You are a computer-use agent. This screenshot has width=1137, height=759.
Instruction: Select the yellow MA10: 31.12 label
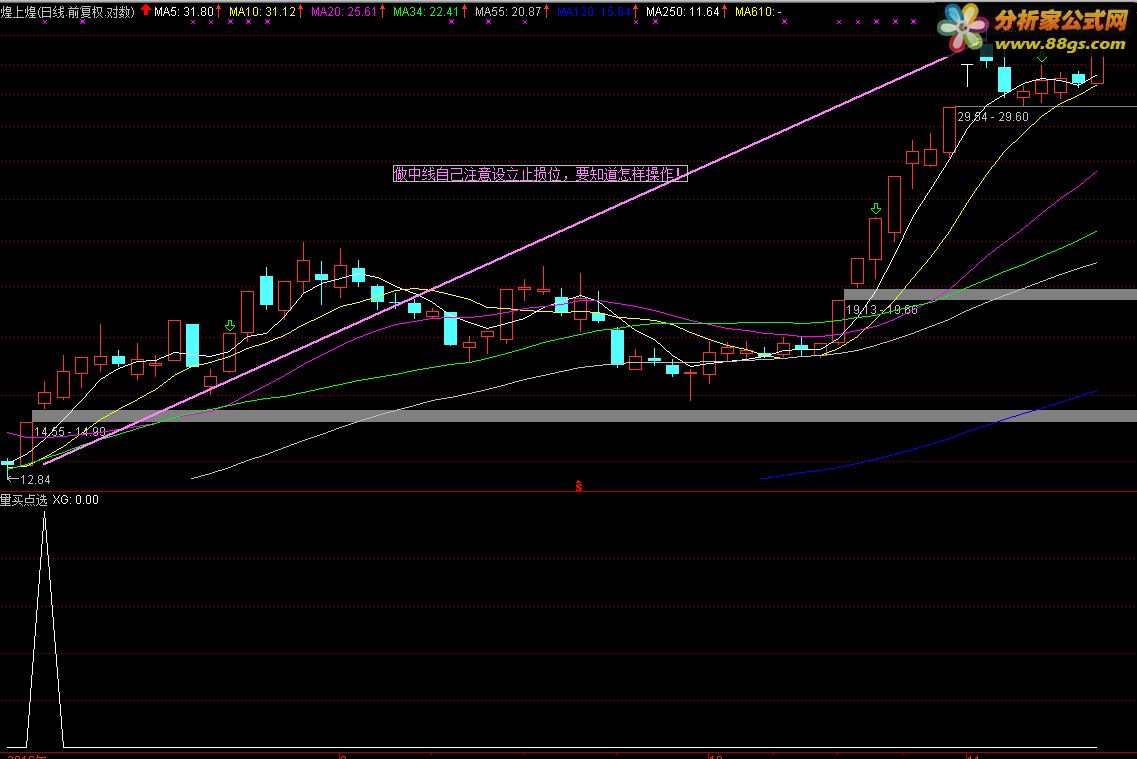point(262,12)
